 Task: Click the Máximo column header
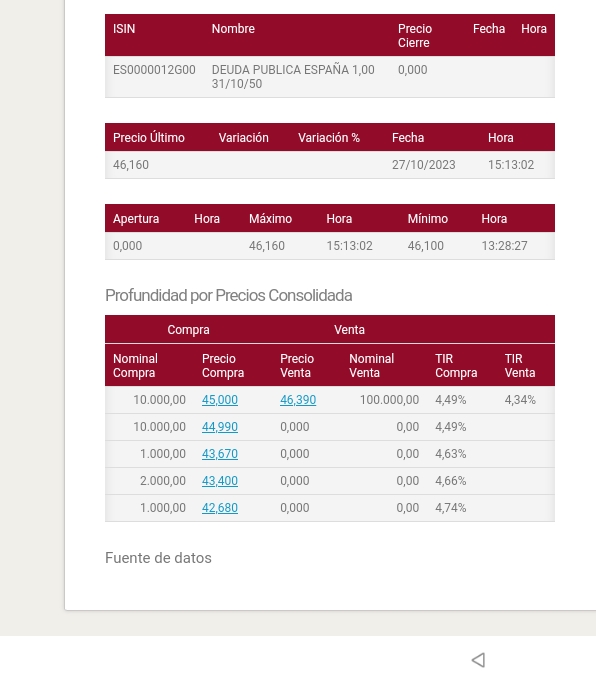[x=271, y=219]
